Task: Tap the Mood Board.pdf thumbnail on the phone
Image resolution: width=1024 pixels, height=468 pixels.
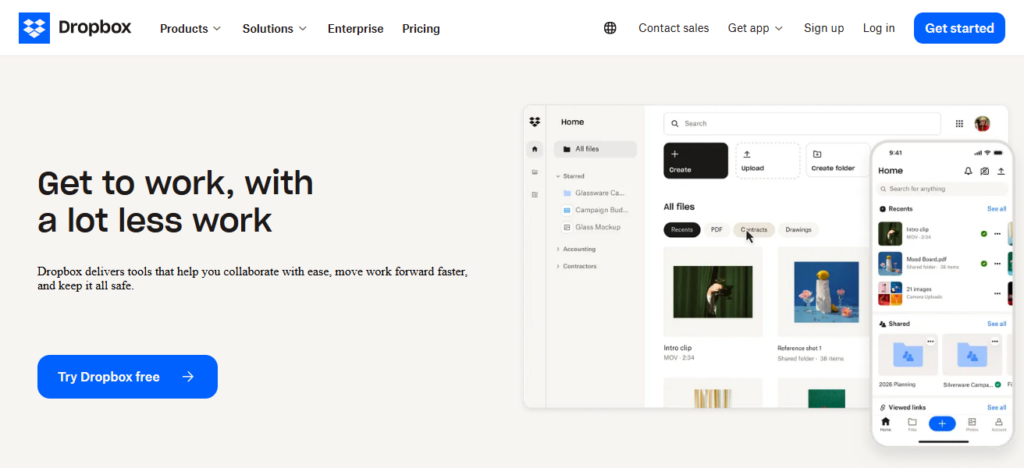Action: click(890, 264)
